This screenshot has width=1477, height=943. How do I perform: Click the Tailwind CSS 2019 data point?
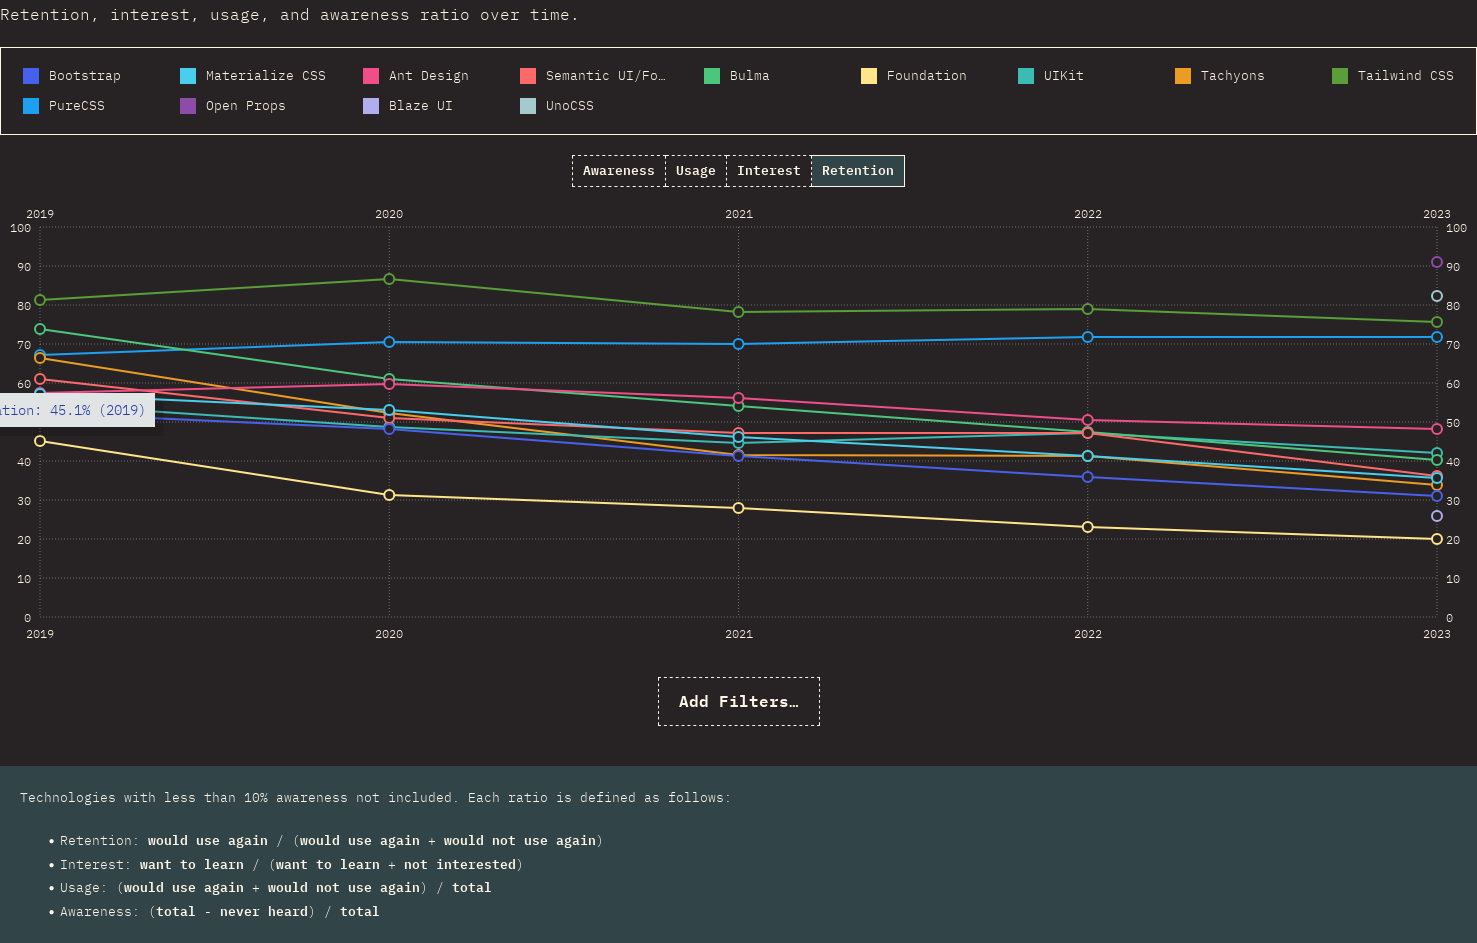(x=40, y=300)
